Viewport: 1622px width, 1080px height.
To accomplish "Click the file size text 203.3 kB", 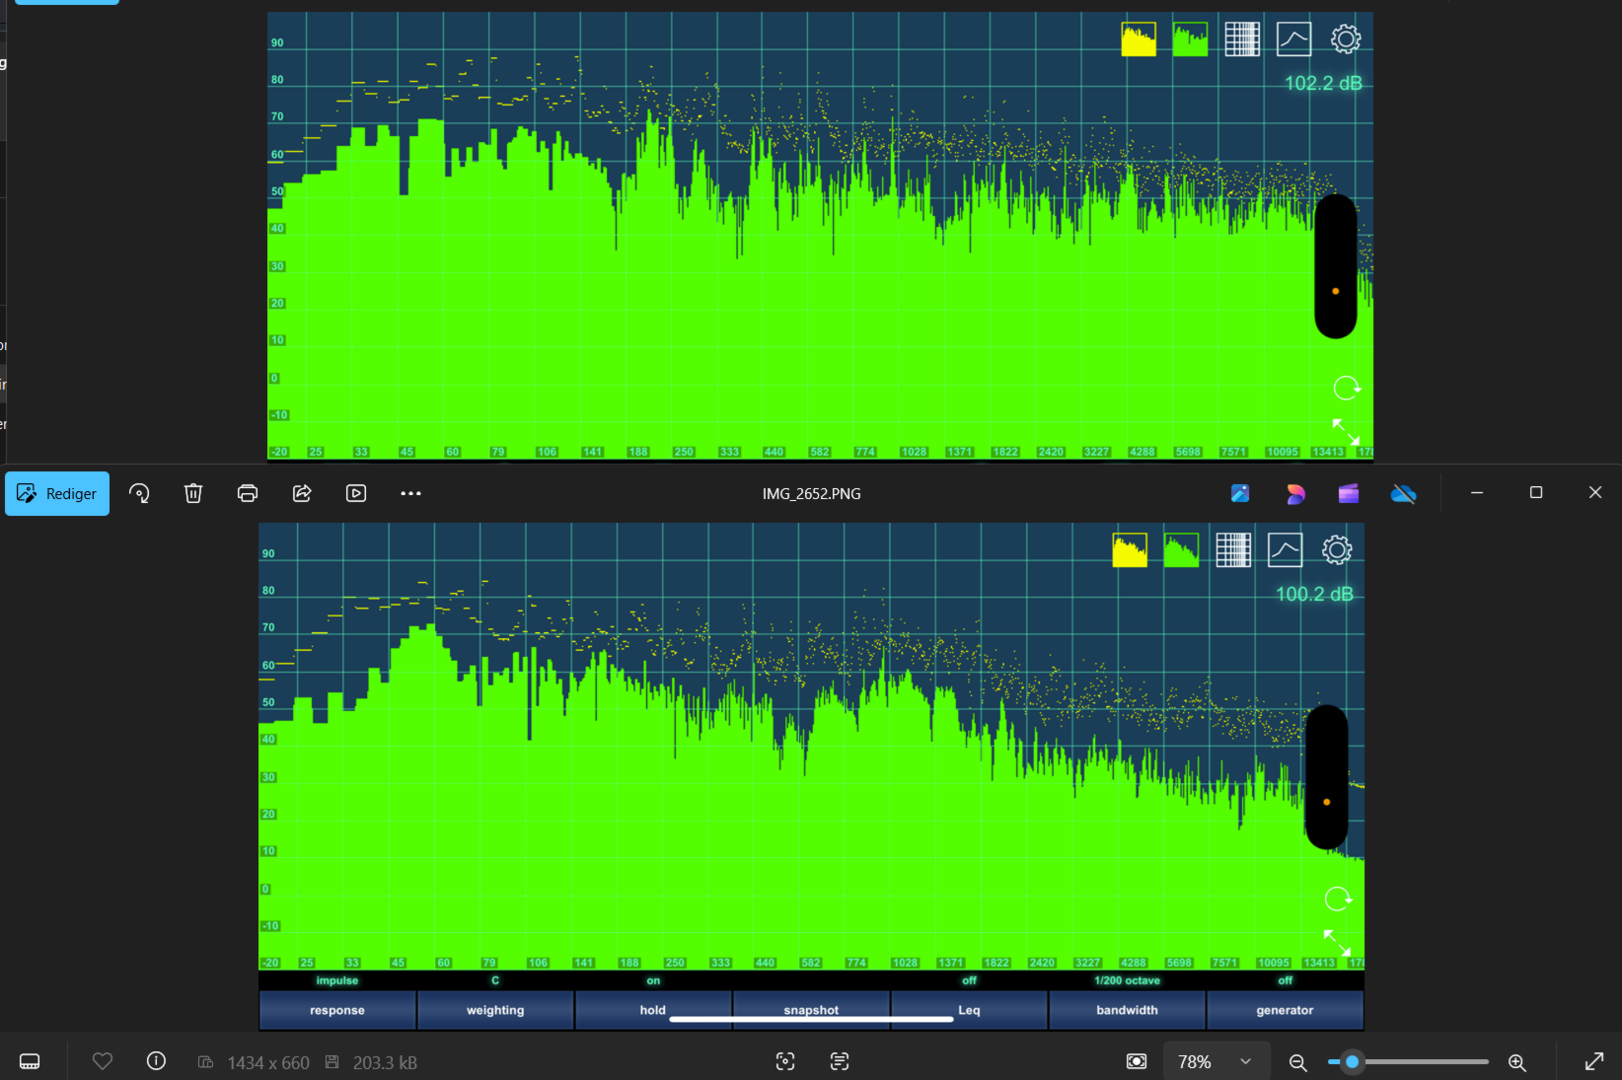I will click(385, 1062).
